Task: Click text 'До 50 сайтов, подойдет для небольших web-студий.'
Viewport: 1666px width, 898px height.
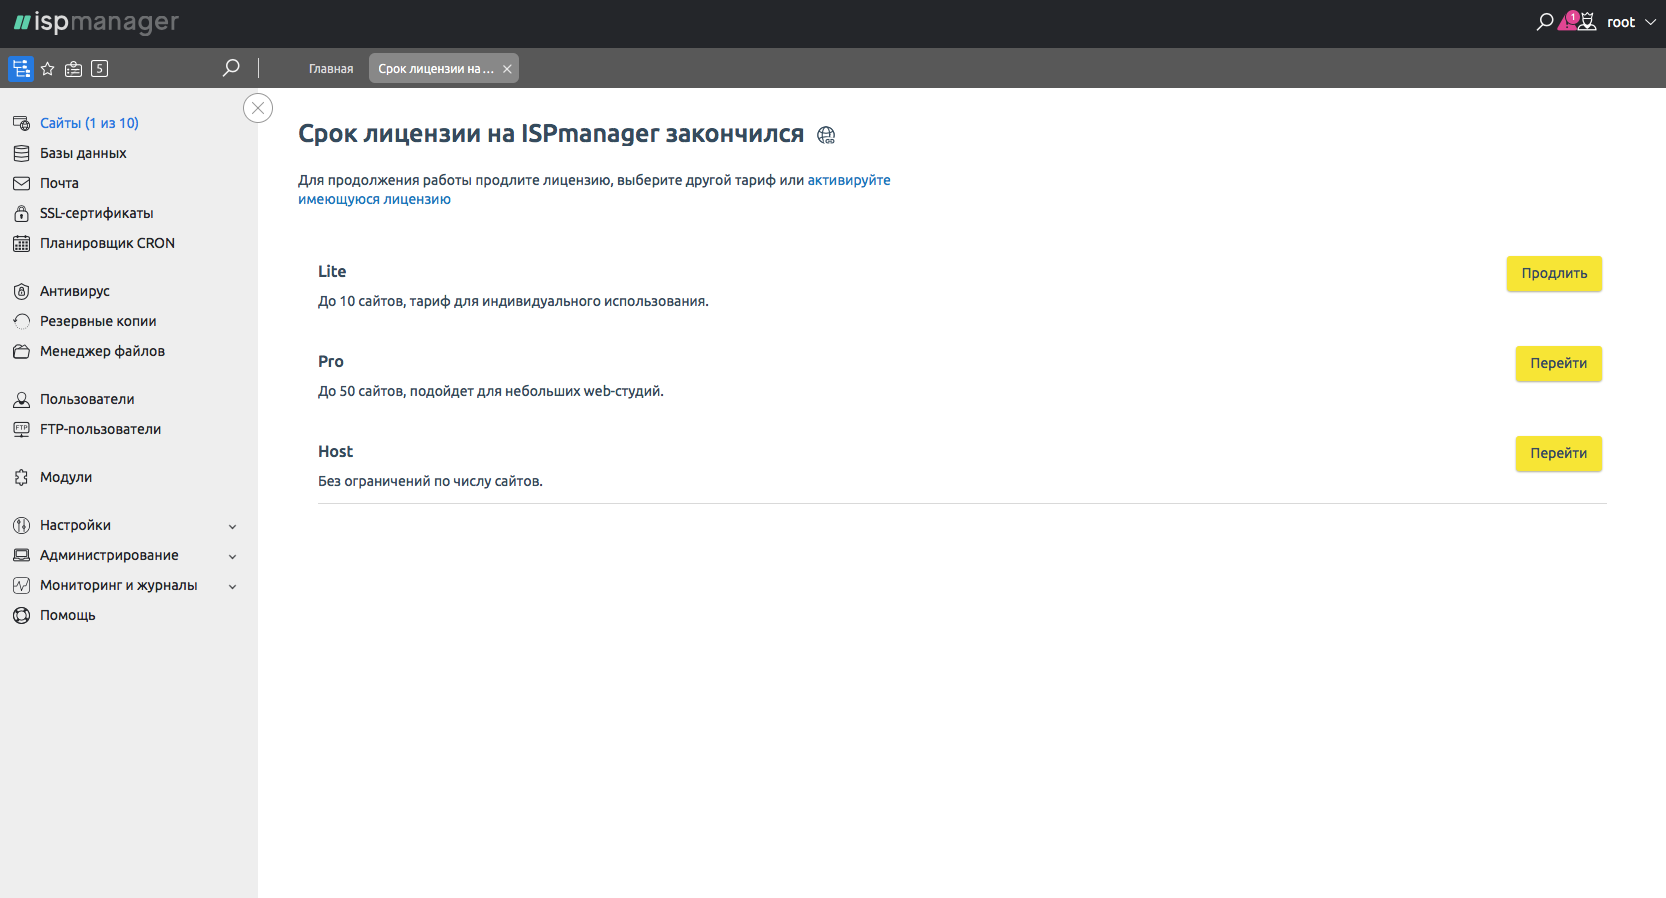Action: tap(491, 391)
